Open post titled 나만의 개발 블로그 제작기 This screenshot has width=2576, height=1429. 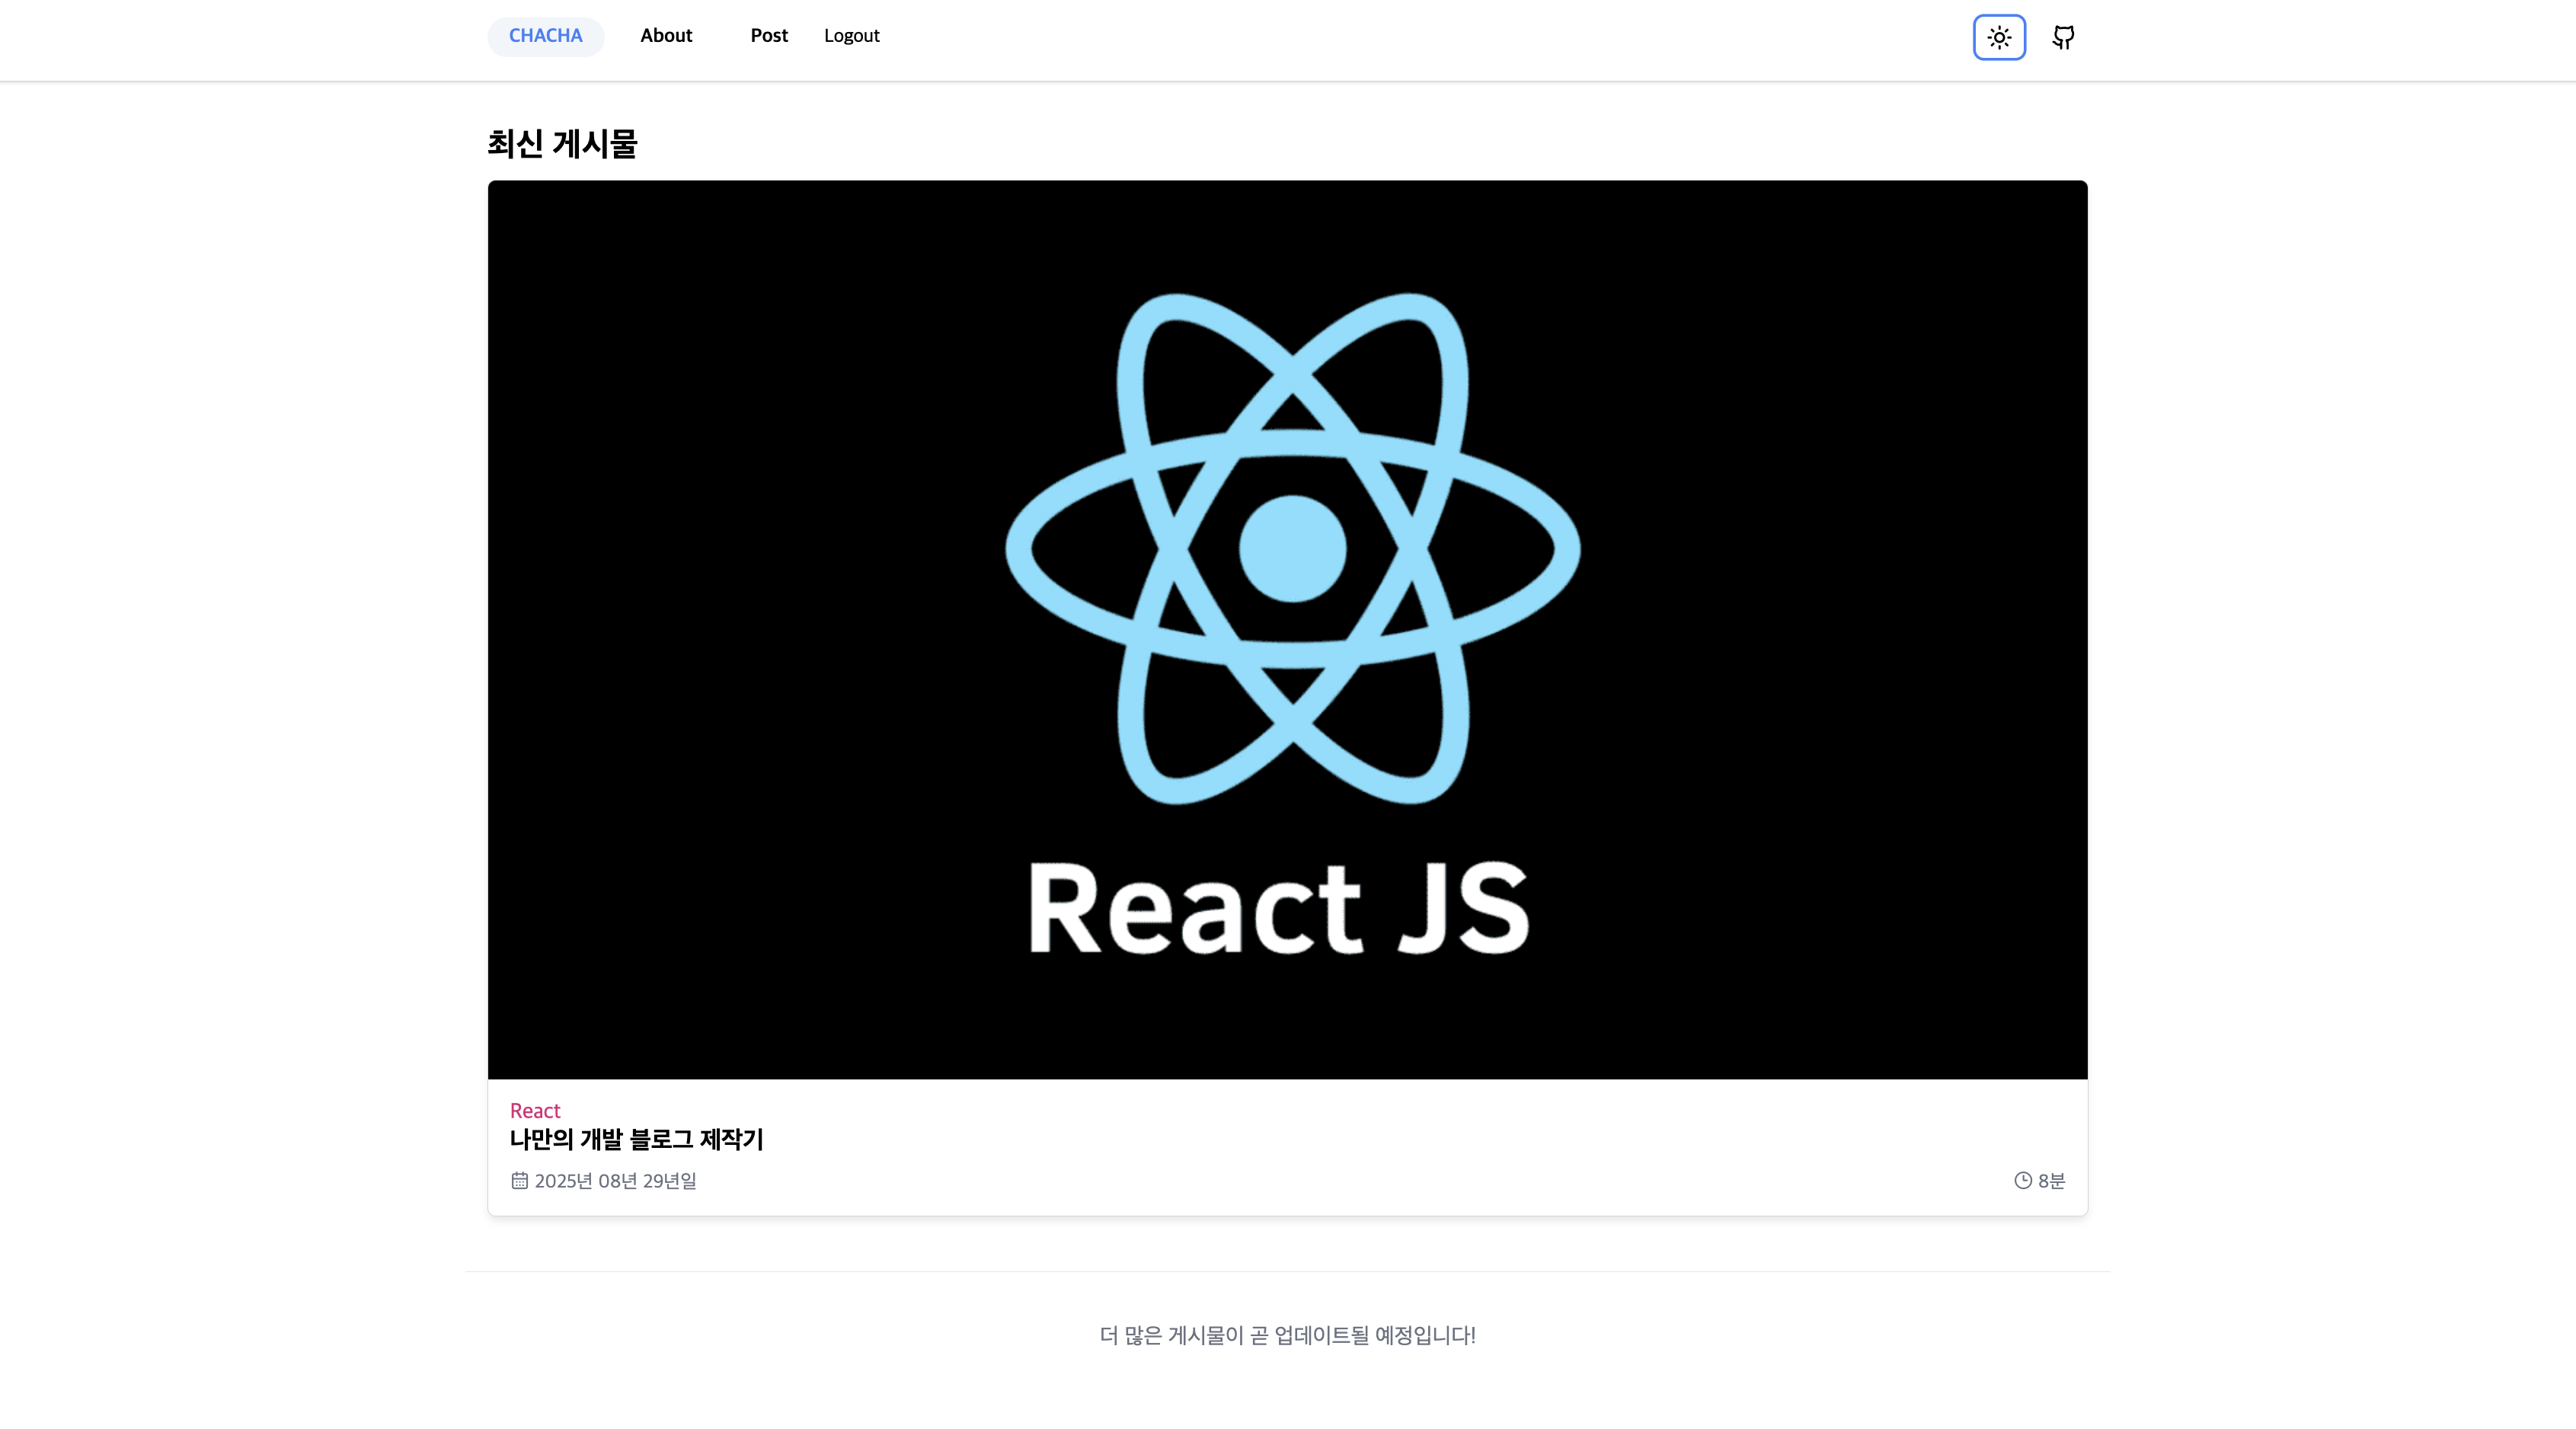tap(636, 1139)
